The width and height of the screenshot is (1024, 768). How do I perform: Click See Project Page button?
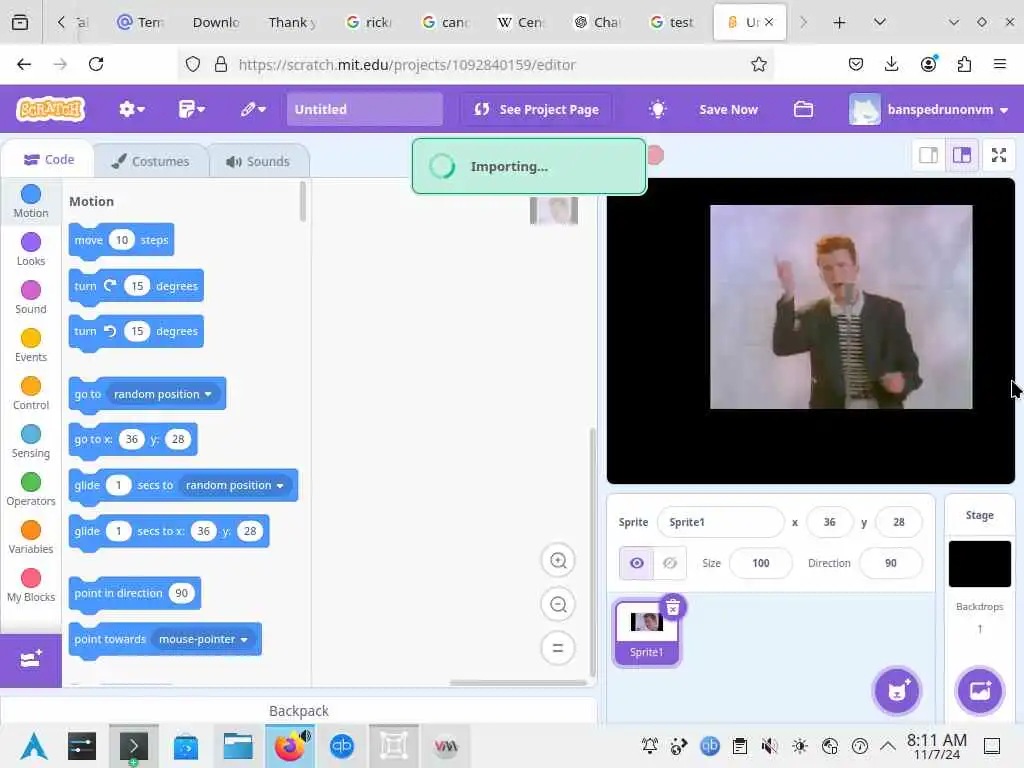coord(536,109)
